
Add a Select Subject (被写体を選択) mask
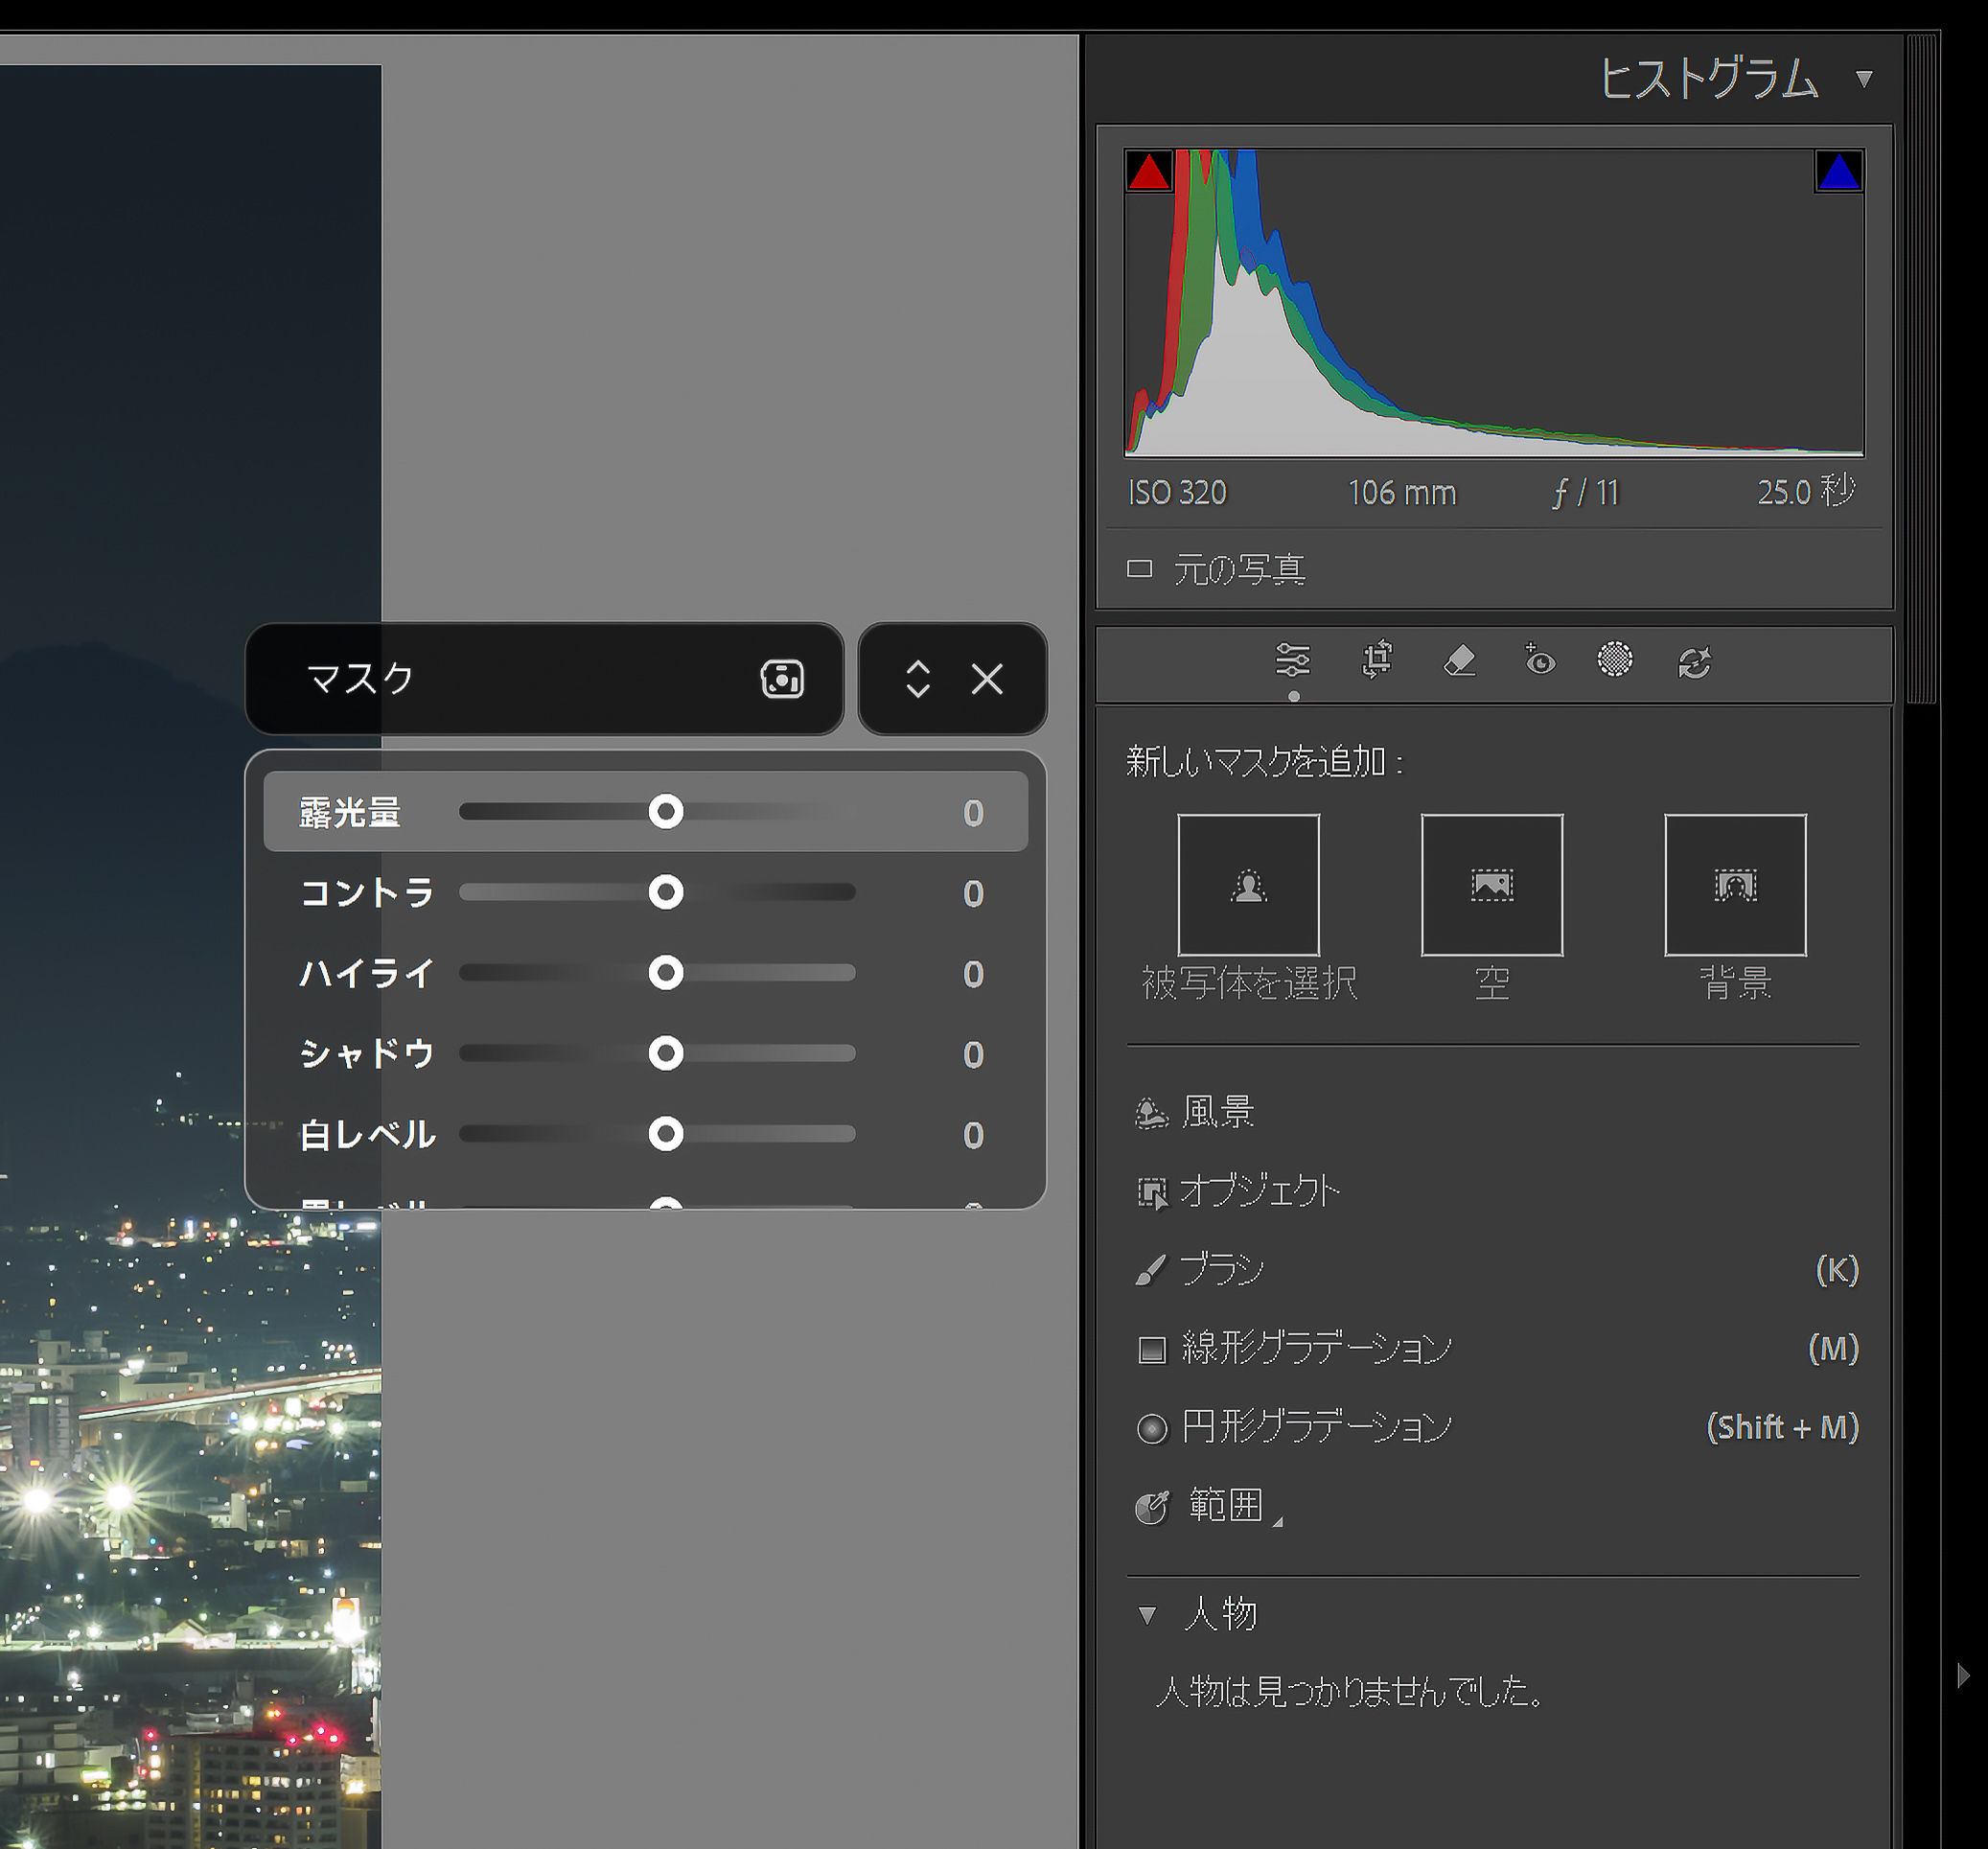1248,885
